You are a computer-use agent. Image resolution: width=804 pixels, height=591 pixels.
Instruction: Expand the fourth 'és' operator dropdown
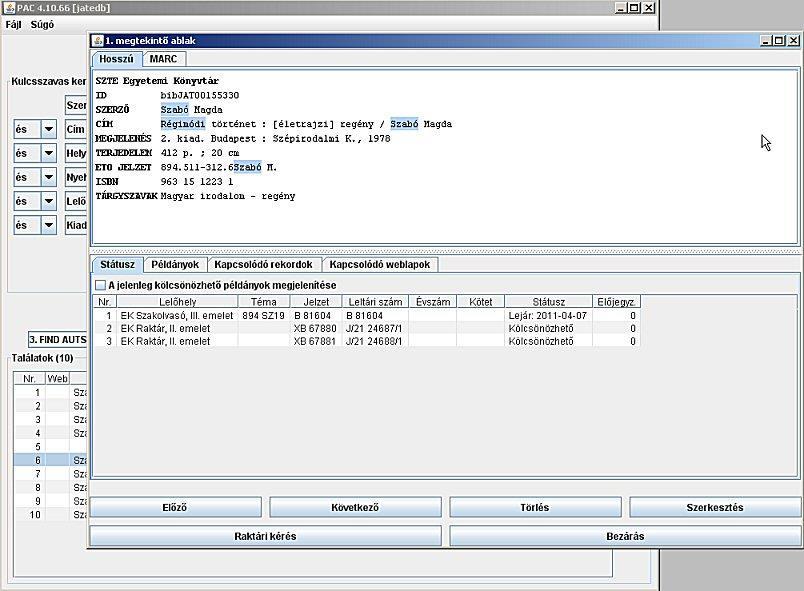49,201
